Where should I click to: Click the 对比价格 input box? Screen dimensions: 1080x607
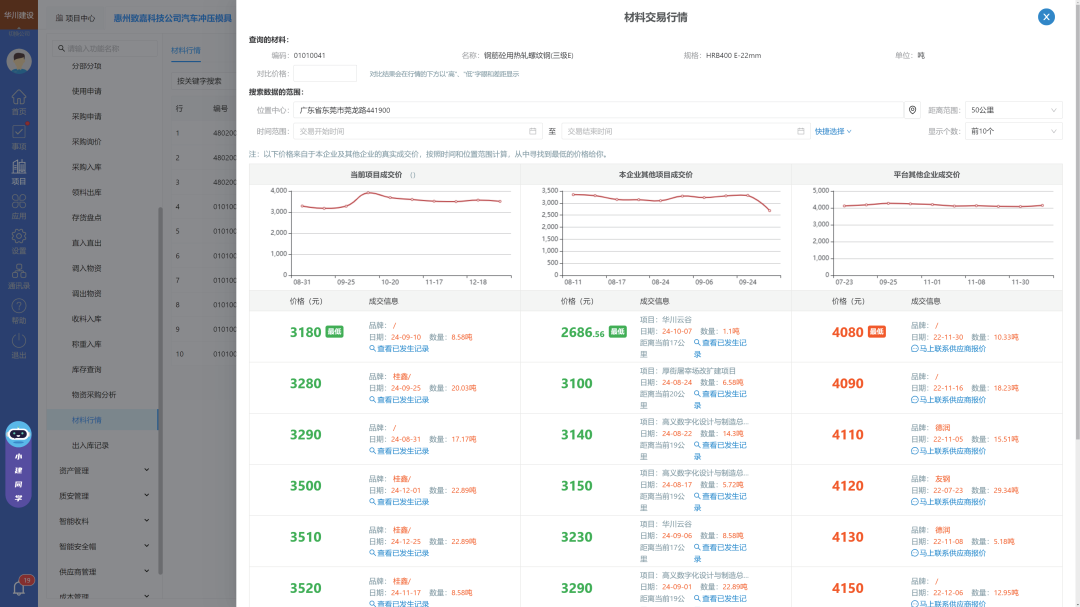point(325,73)
